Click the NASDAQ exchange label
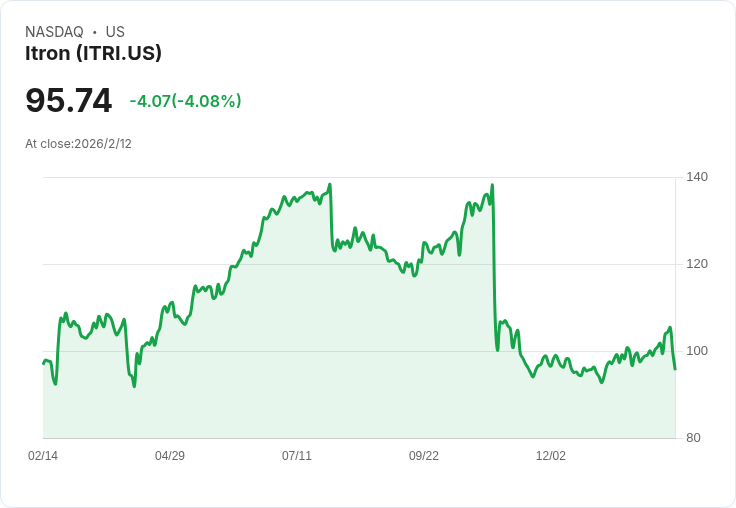The height and width of the screenshot is (508, 736). [54, 32]
